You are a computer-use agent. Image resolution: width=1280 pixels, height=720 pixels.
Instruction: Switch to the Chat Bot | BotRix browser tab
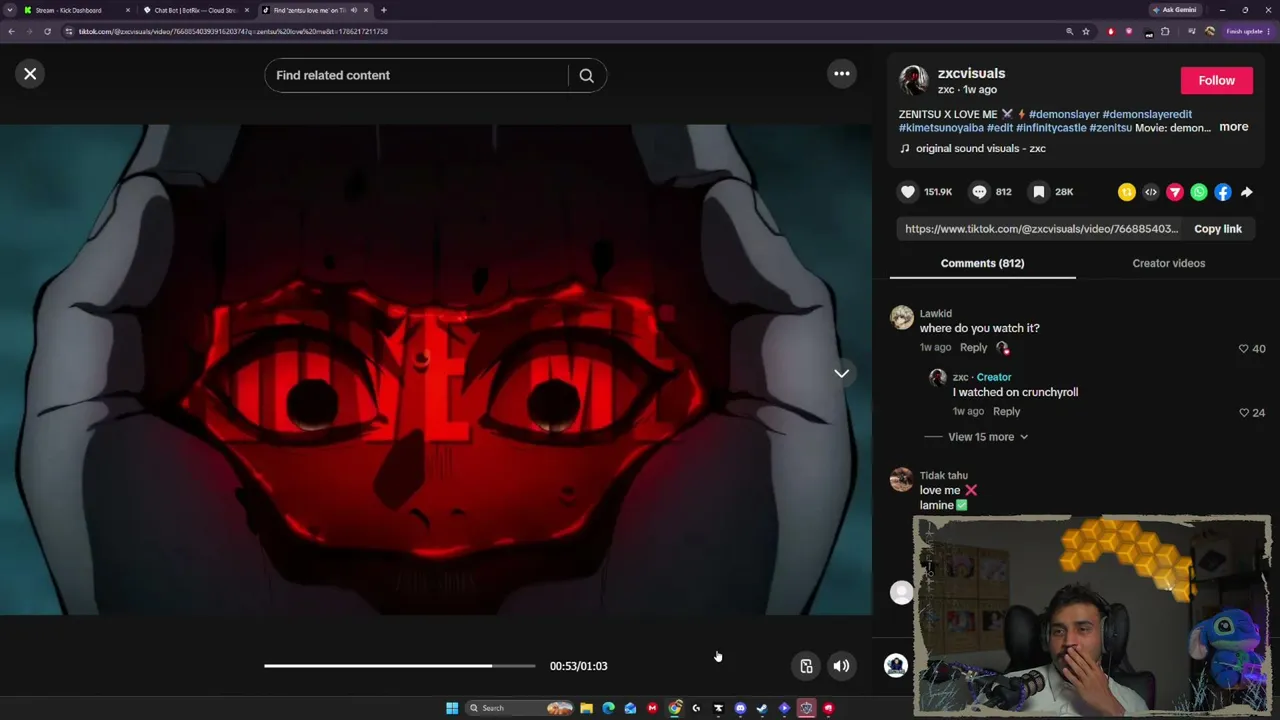tap(195, 10)
